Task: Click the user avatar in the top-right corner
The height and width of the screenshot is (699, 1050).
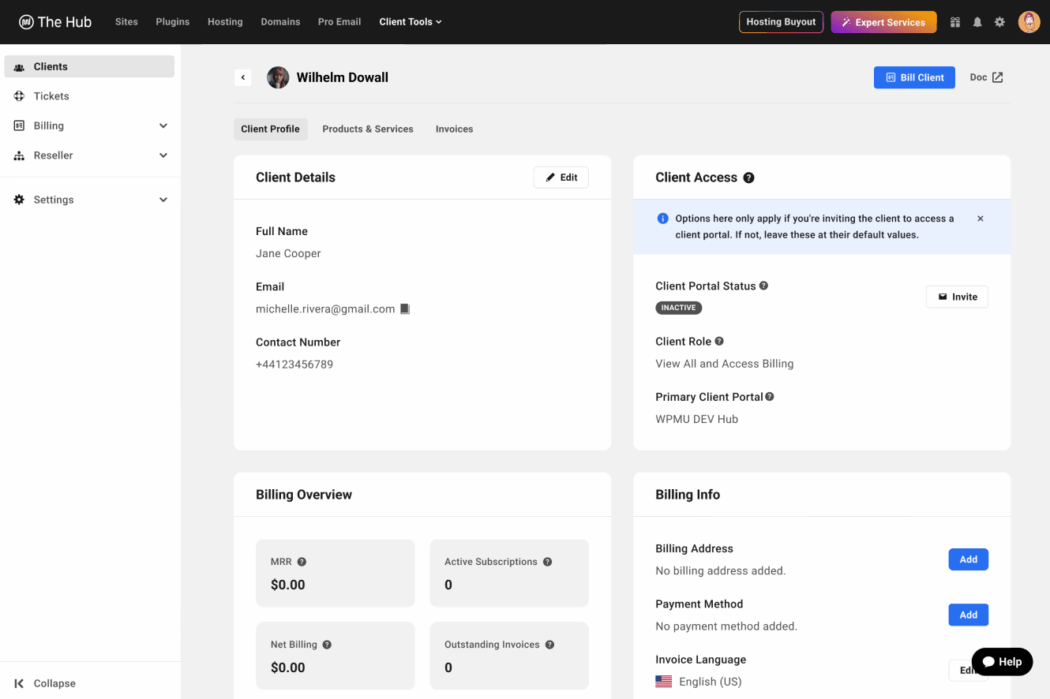Action: 1029,21
